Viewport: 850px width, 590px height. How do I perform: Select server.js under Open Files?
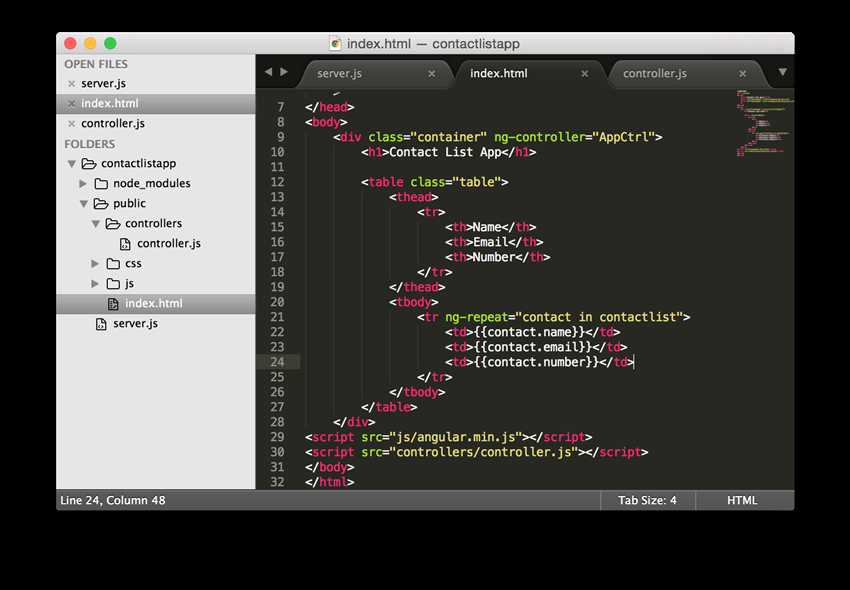(104, 84)
